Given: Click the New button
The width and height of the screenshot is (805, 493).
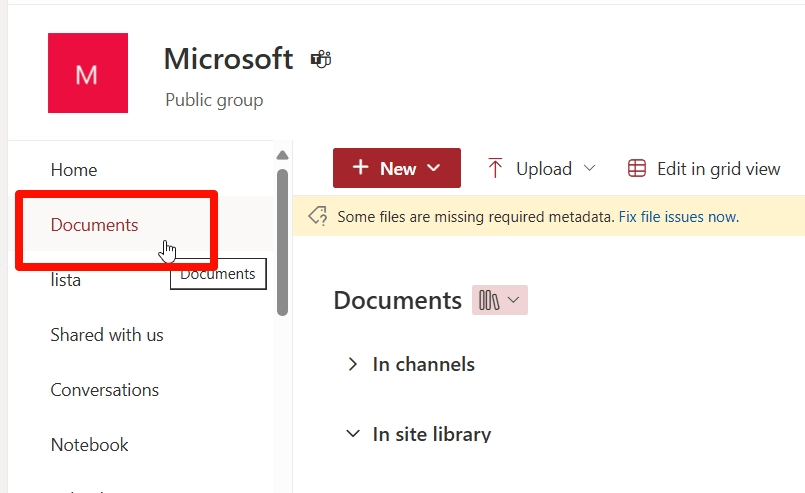Looking at the screenshot, I should 397,168.
